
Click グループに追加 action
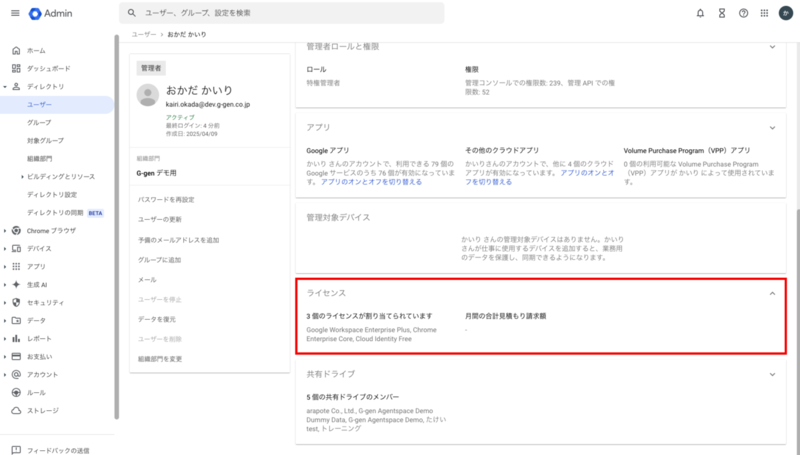click(160, 260)
